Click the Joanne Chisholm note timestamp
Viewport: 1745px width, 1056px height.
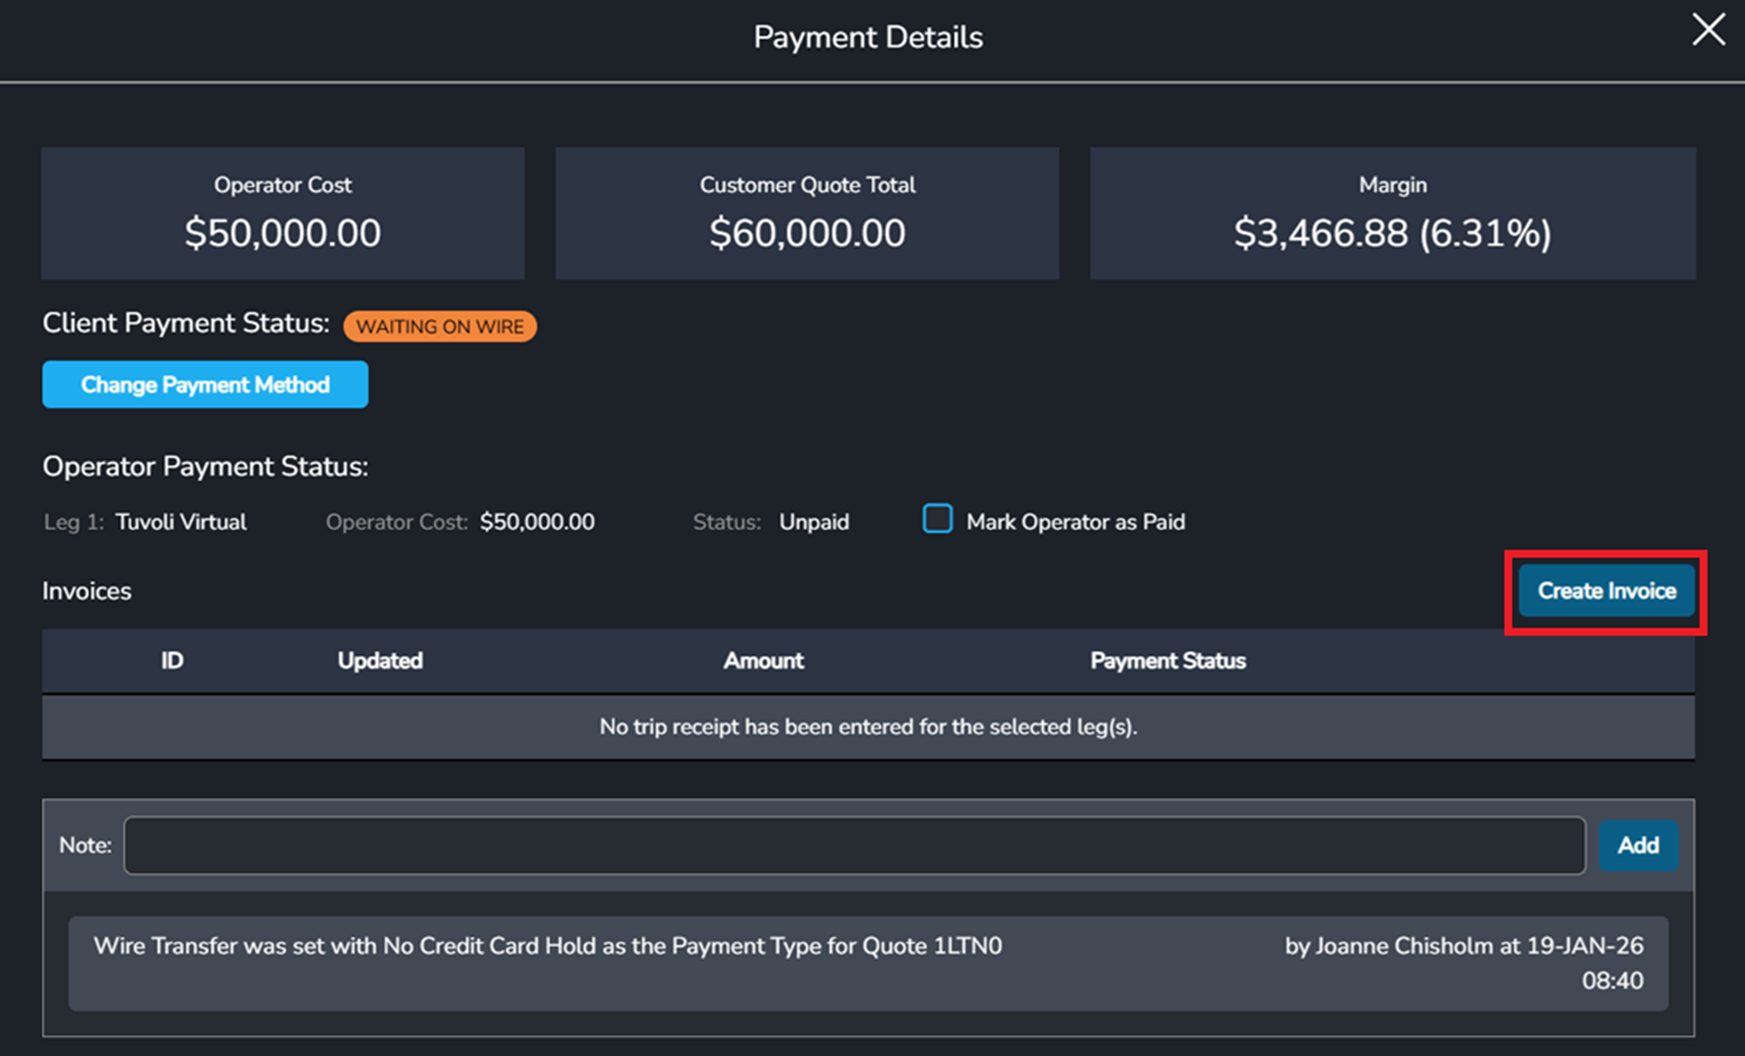pos(1463,962)
